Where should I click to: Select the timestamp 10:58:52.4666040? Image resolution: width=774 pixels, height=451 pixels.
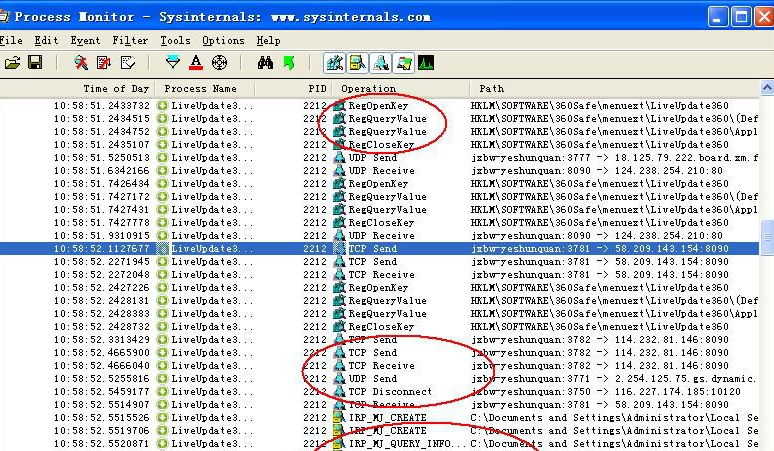[102, 366]
